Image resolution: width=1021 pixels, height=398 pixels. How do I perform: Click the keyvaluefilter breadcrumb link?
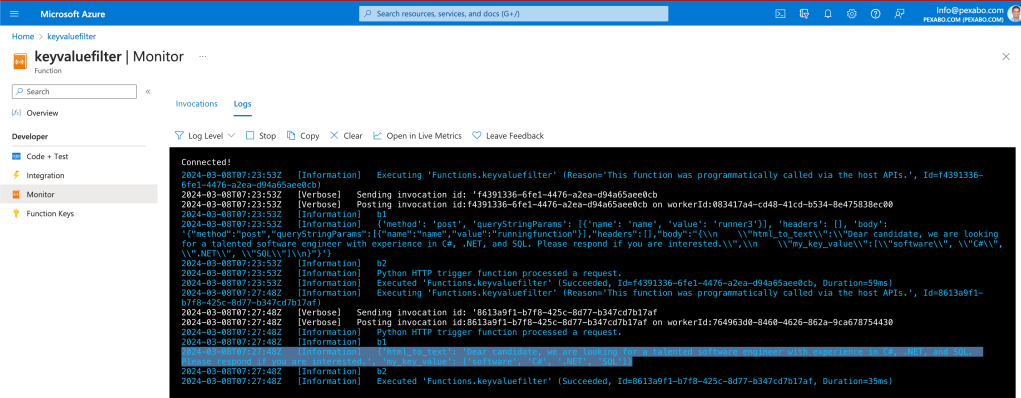point(72,36)
